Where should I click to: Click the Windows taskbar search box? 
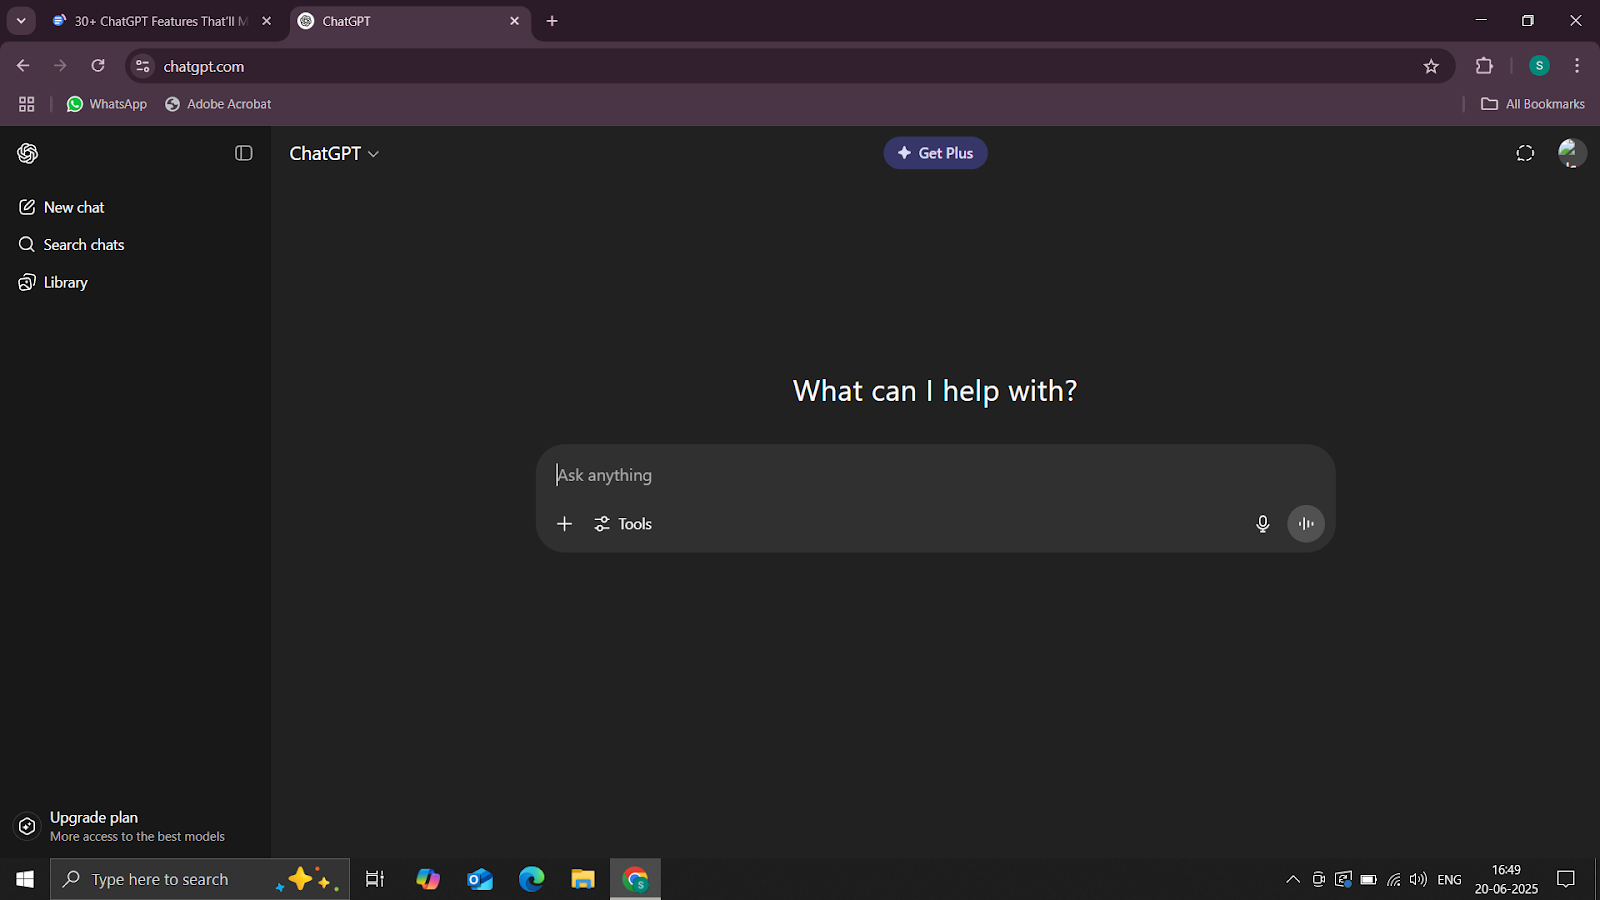[200, 879]
